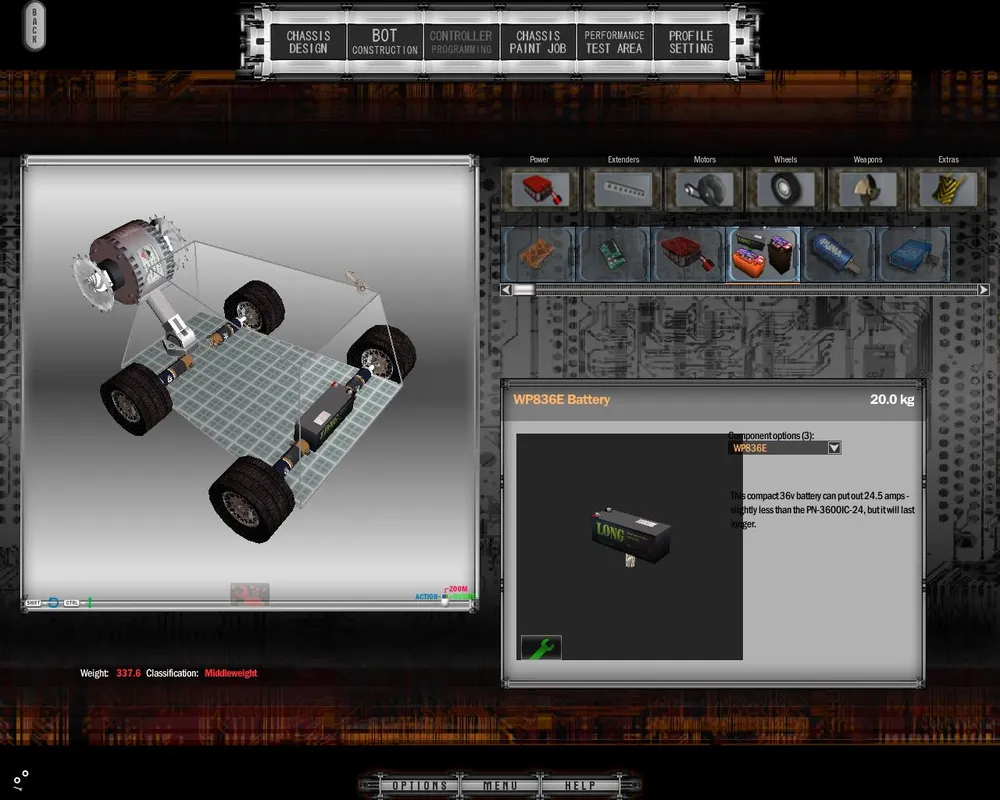
Task: Go to Performance Test Area tab
Action: click(614, 42)
